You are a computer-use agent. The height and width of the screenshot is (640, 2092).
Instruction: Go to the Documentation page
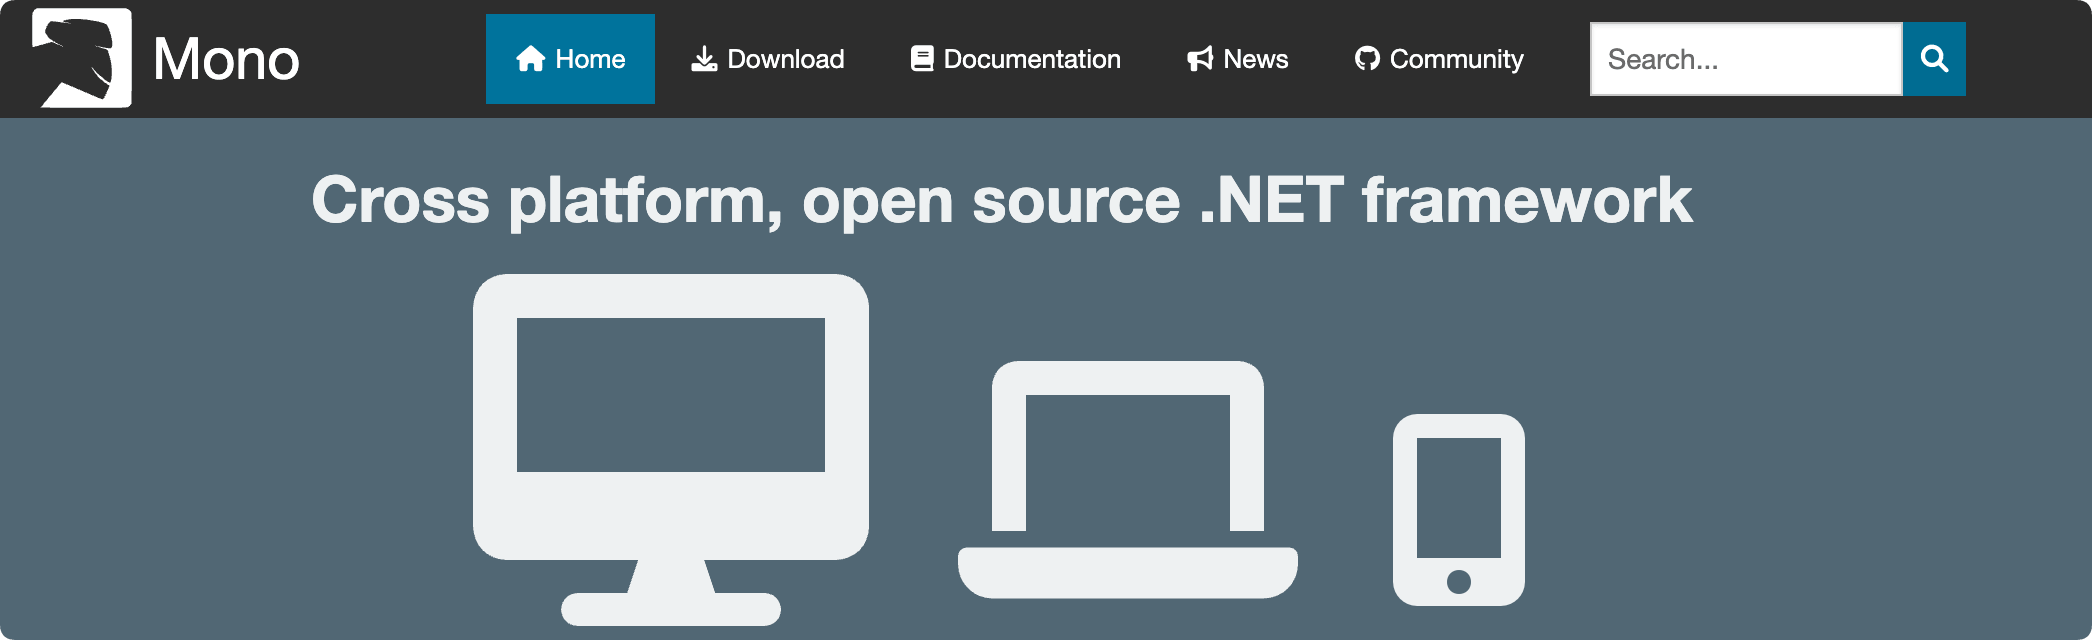[x=1015, y=59]
